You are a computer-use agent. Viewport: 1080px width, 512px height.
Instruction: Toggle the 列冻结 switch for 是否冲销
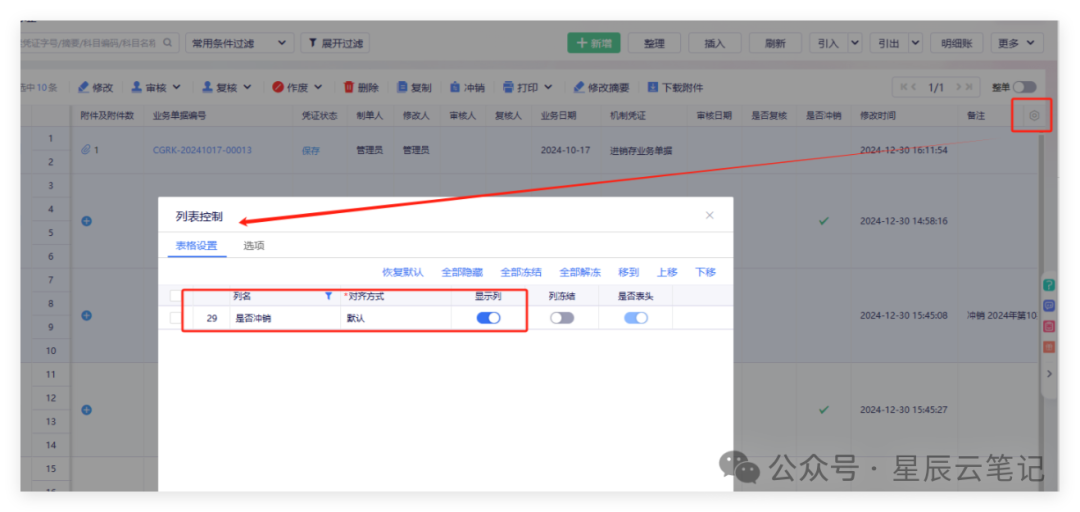point(562,318)
